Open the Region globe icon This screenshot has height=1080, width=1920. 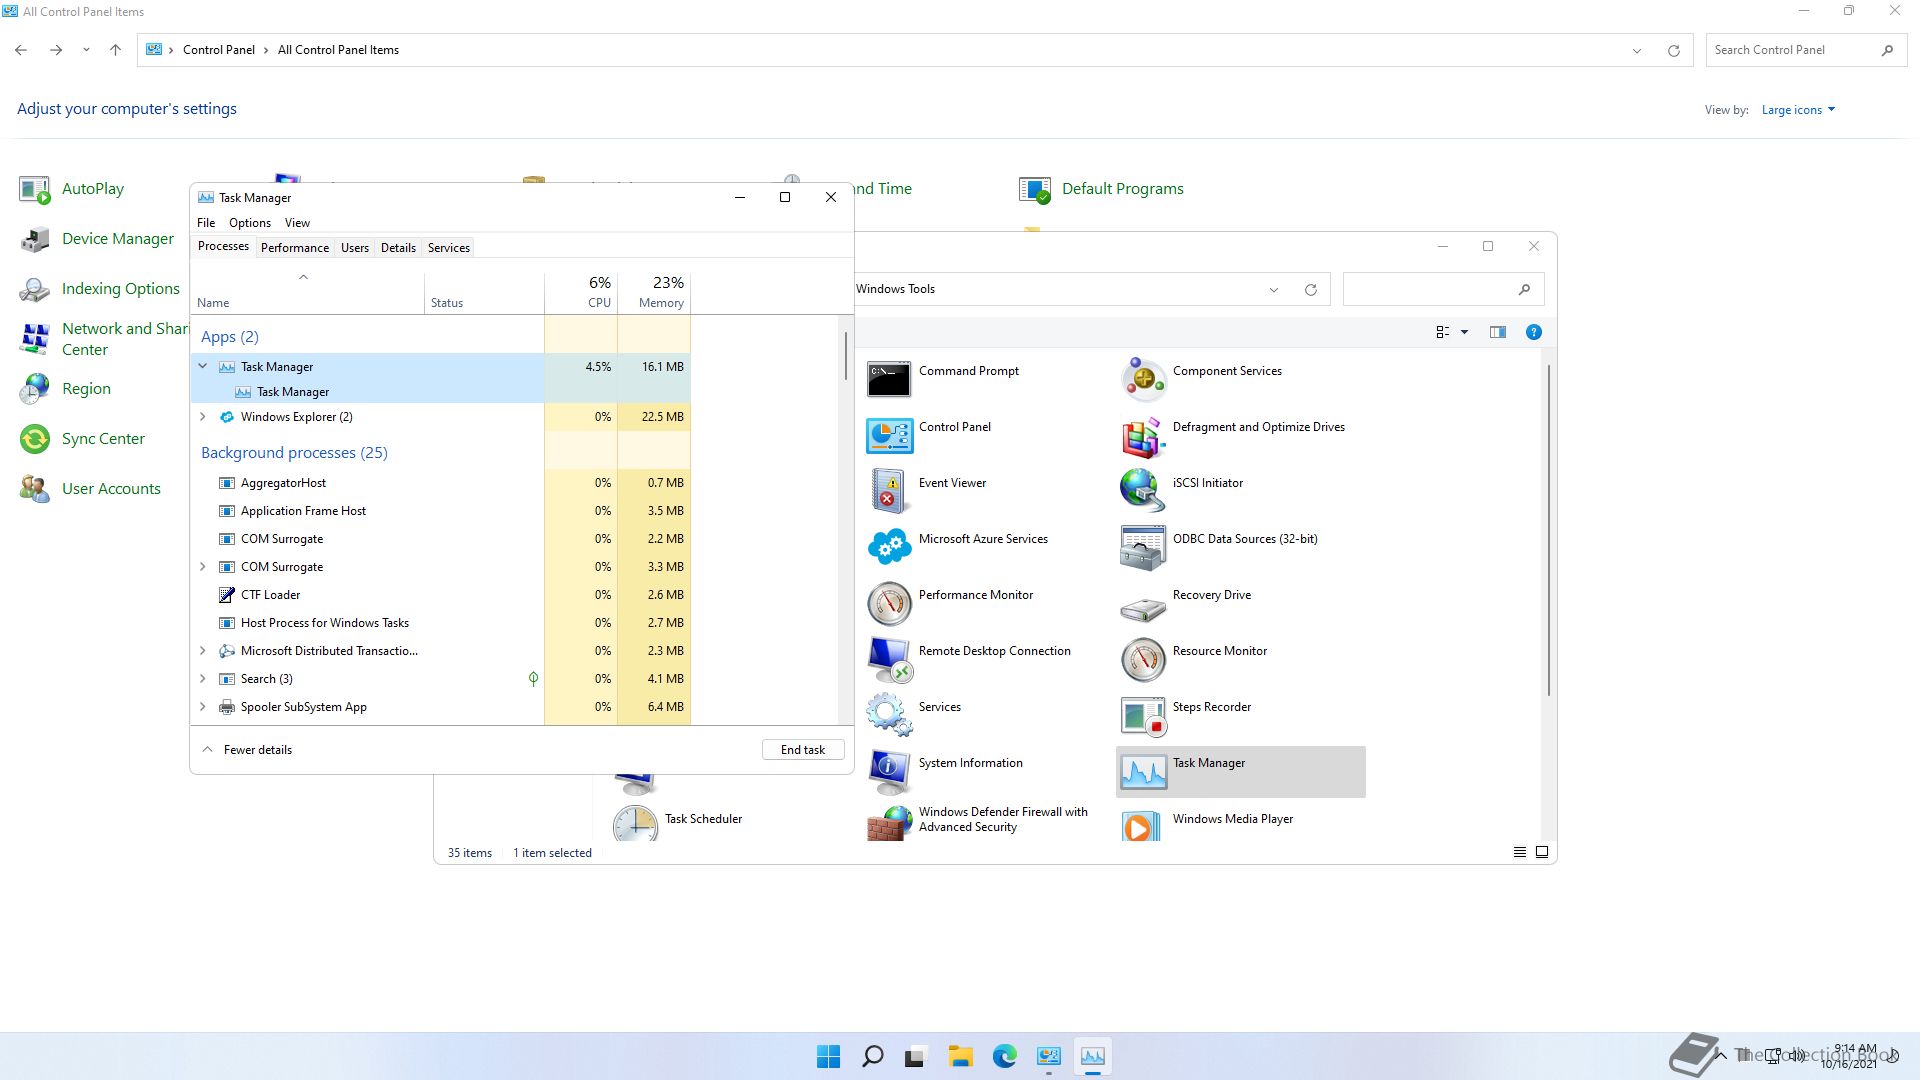(x=35, y=389)
